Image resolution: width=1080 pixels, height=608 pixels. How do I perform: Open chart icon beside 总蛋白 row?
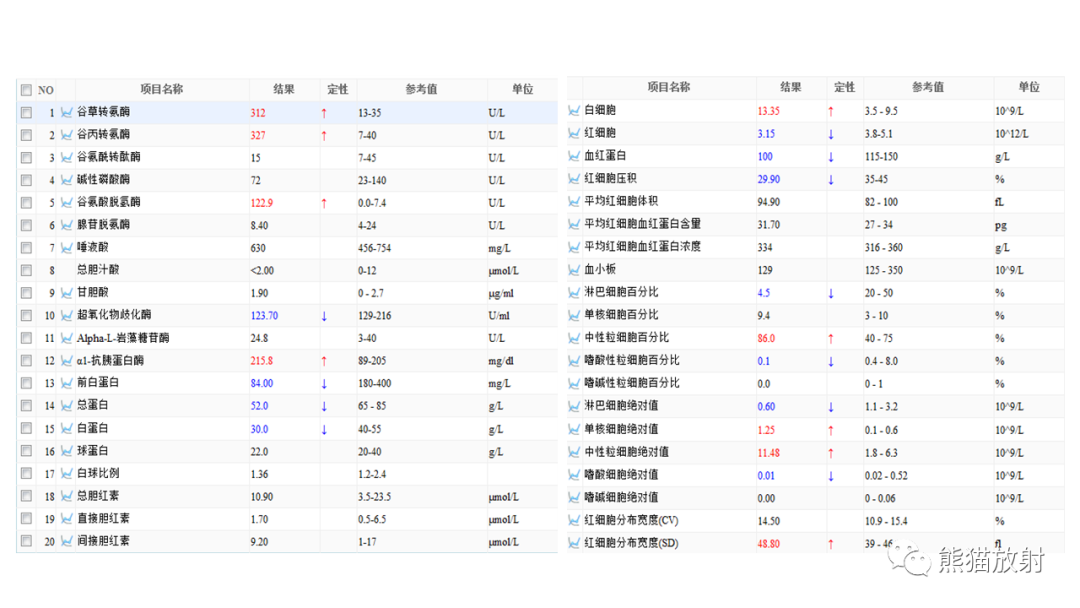click(66, 406)
